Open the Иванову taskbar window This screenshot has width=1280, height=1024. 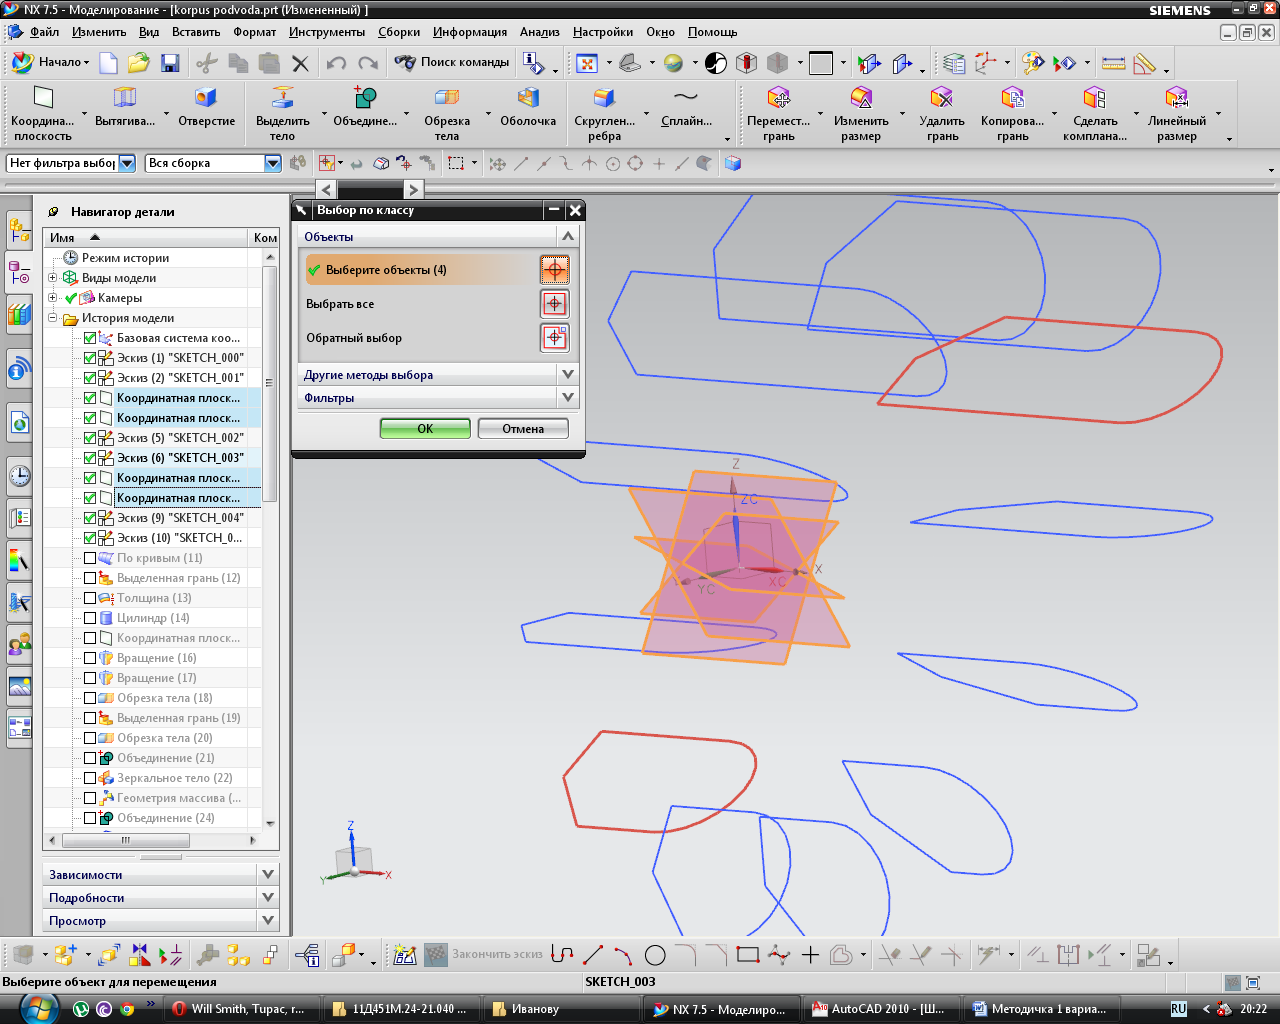563,1009
